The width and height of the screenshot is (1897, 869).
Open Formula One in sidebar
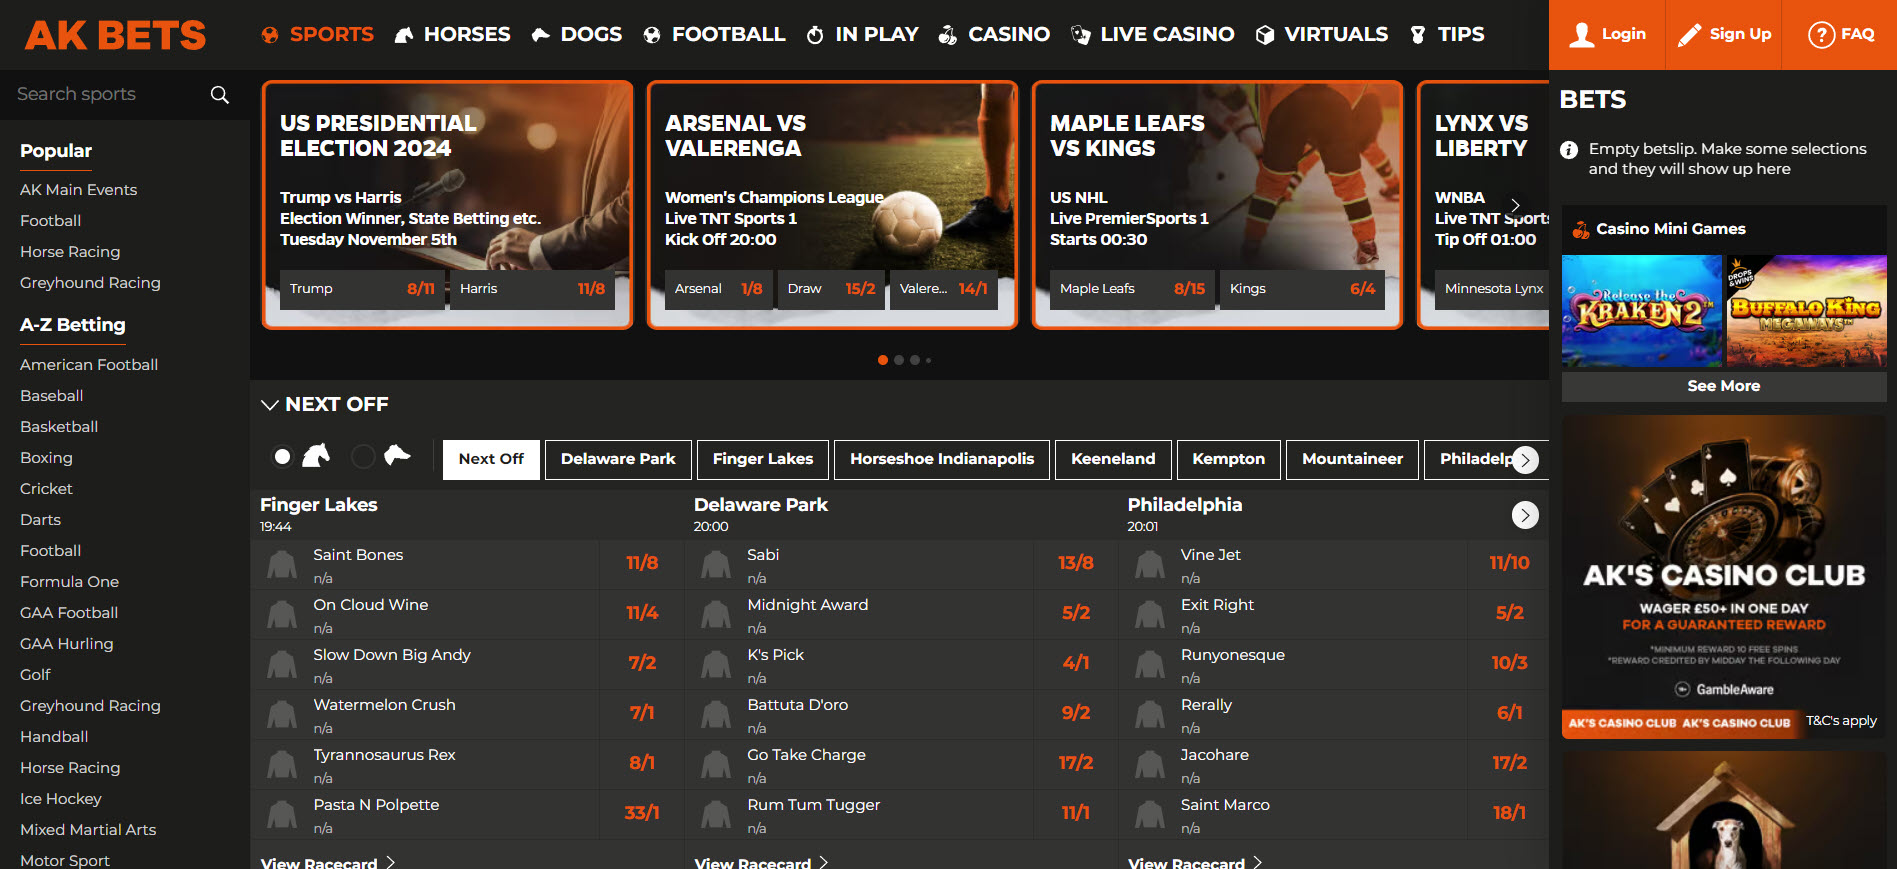(70, 582)
